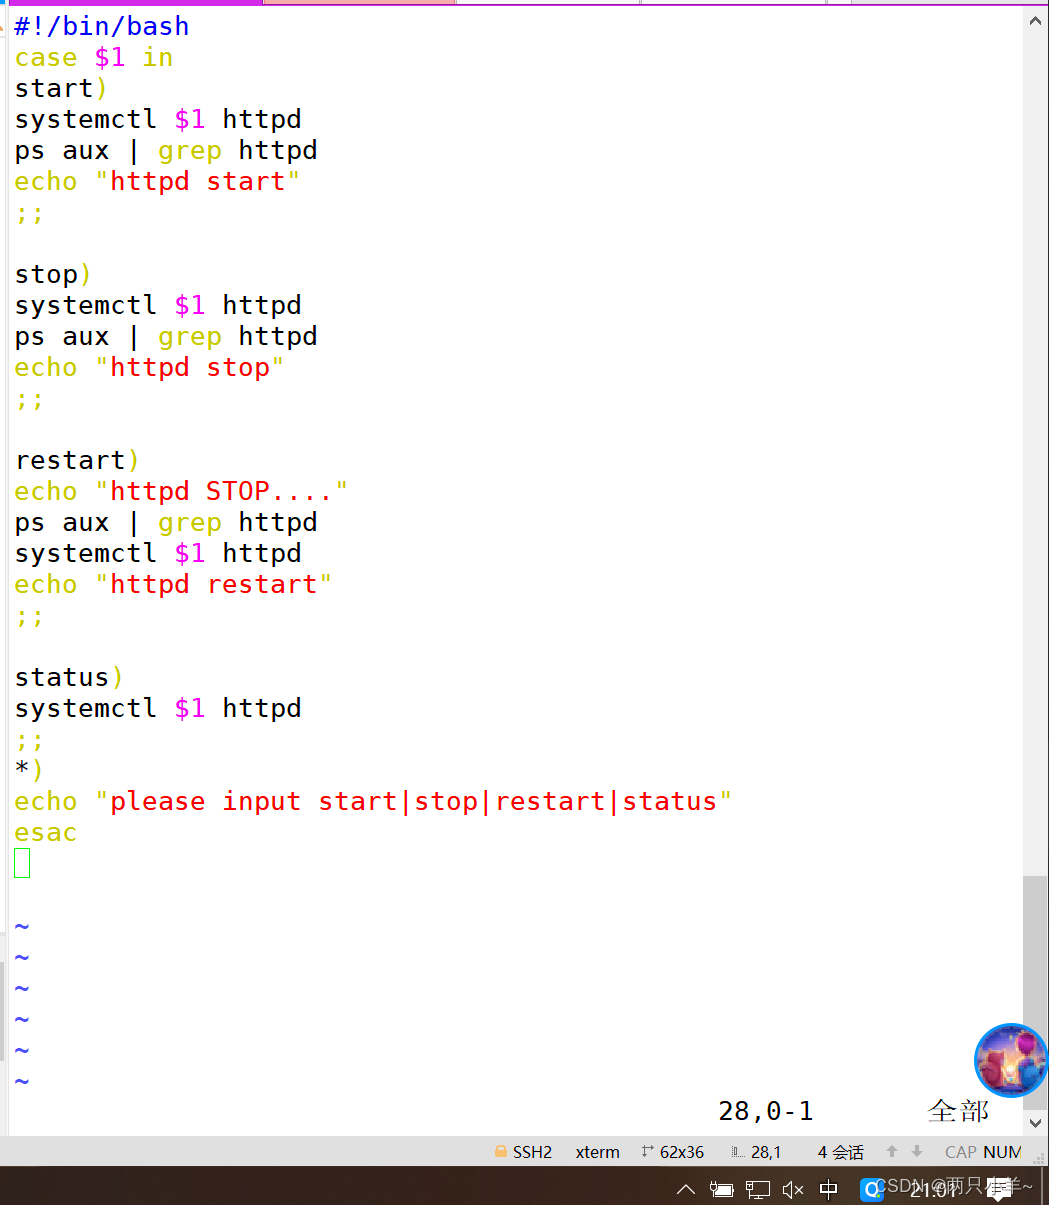Place cursor at the green cursor box
1049x1205 pixels.
point(22,863)
